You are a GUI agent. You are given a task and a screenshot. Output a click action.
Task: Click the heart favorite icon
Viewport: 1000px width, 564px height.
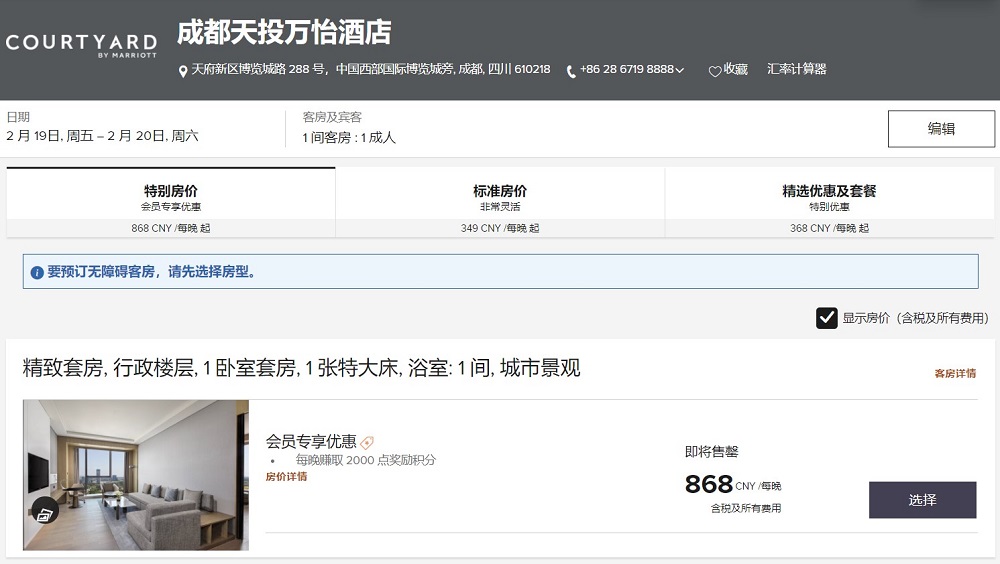(715, 71)
